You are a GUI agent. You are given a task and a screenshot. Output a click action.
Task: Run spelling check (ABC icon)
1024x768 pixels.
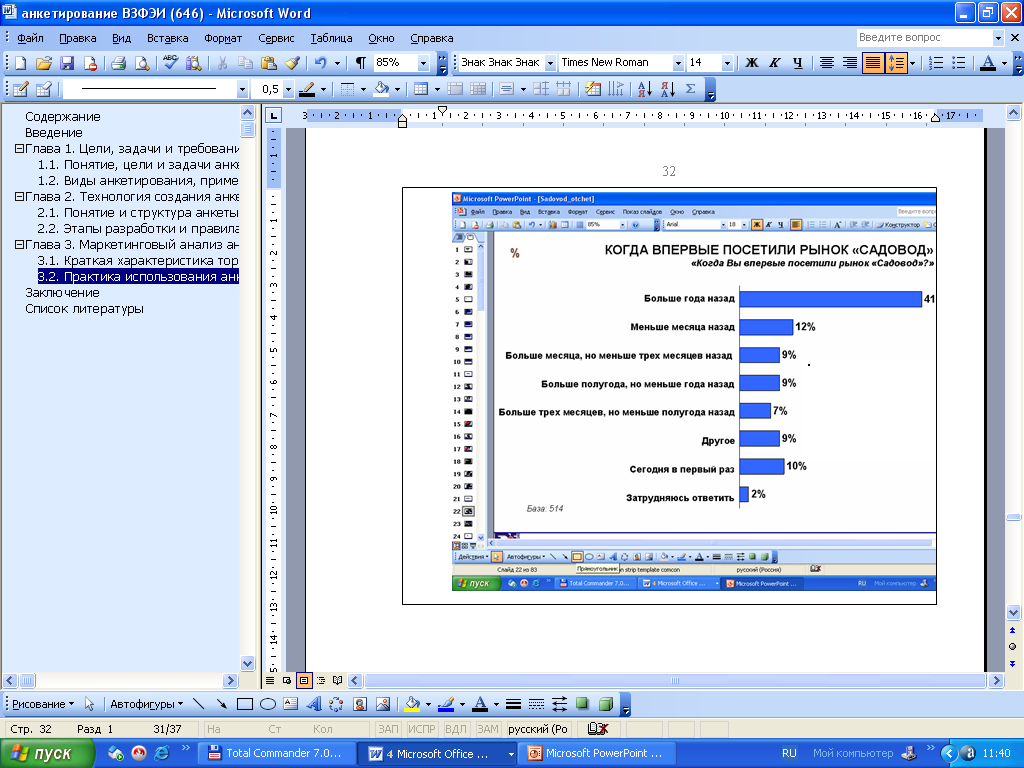[170, 63]
